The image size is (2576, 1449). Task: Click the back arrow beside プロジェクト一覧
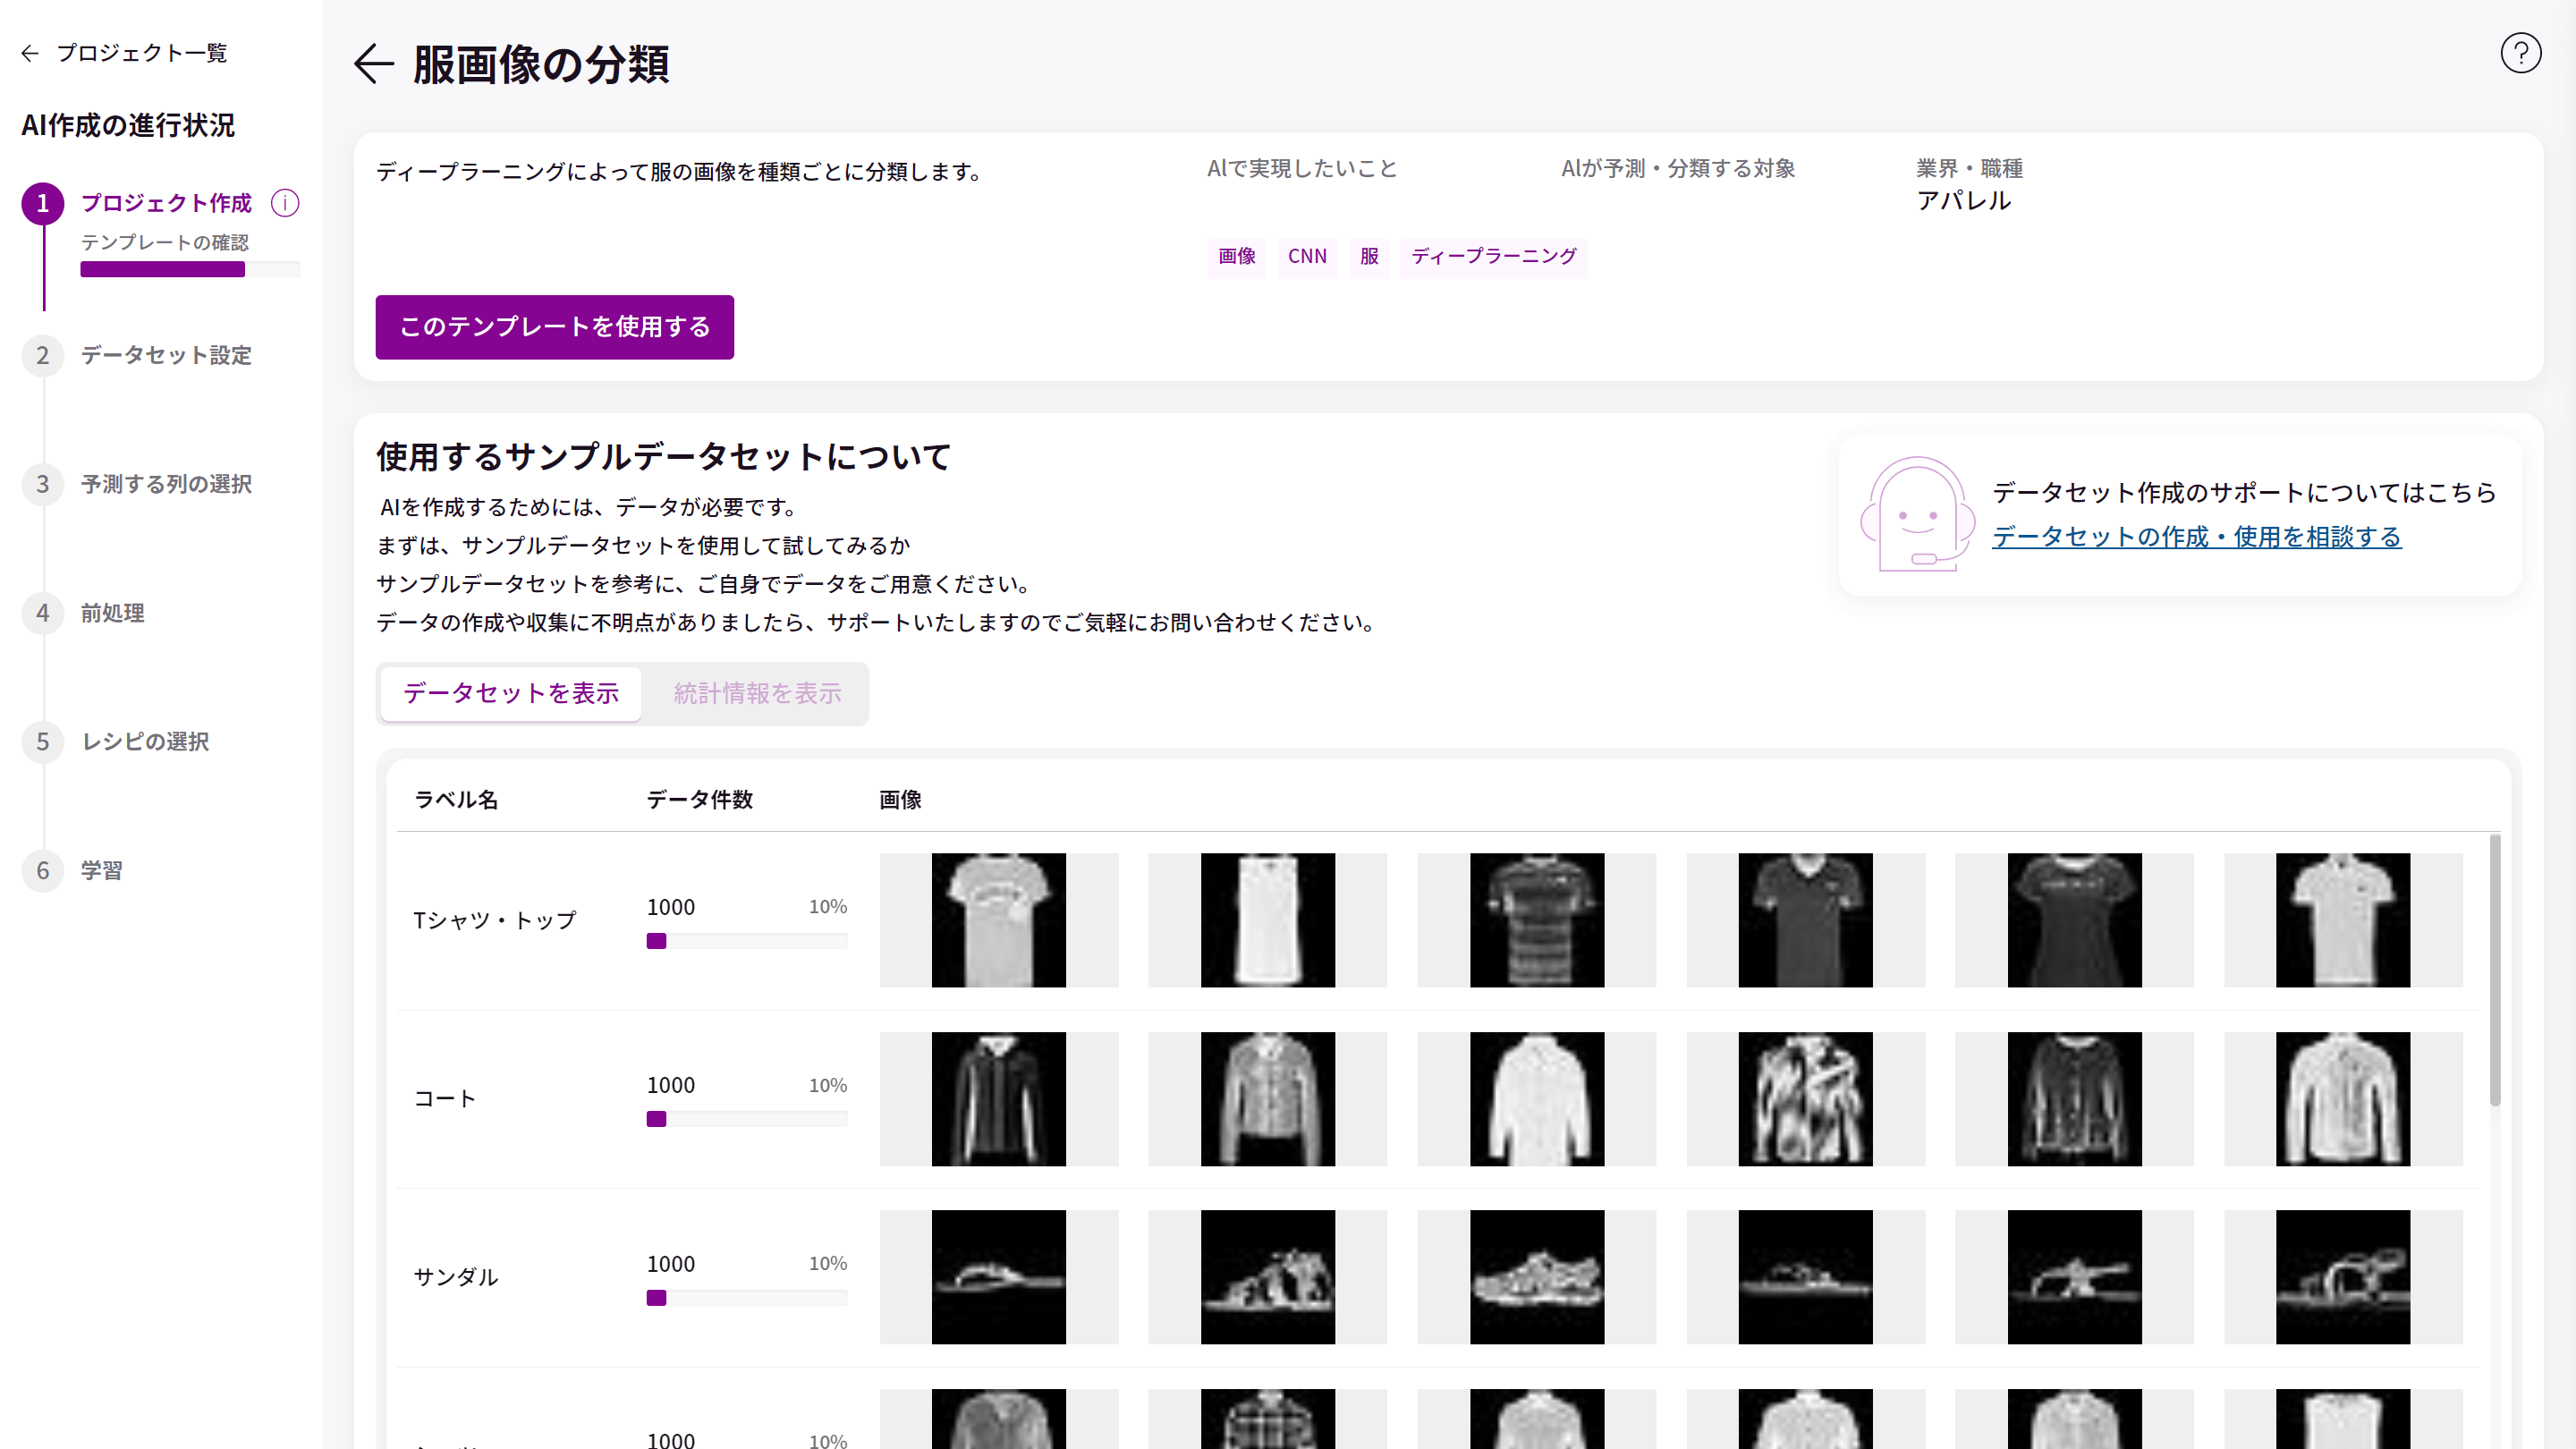click(30, 53)
